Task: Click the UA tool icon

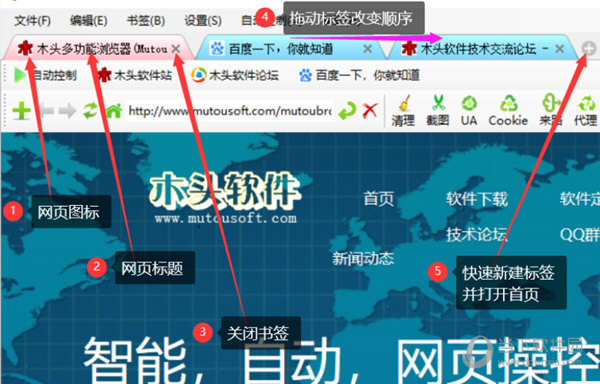Action: [469, 111]
